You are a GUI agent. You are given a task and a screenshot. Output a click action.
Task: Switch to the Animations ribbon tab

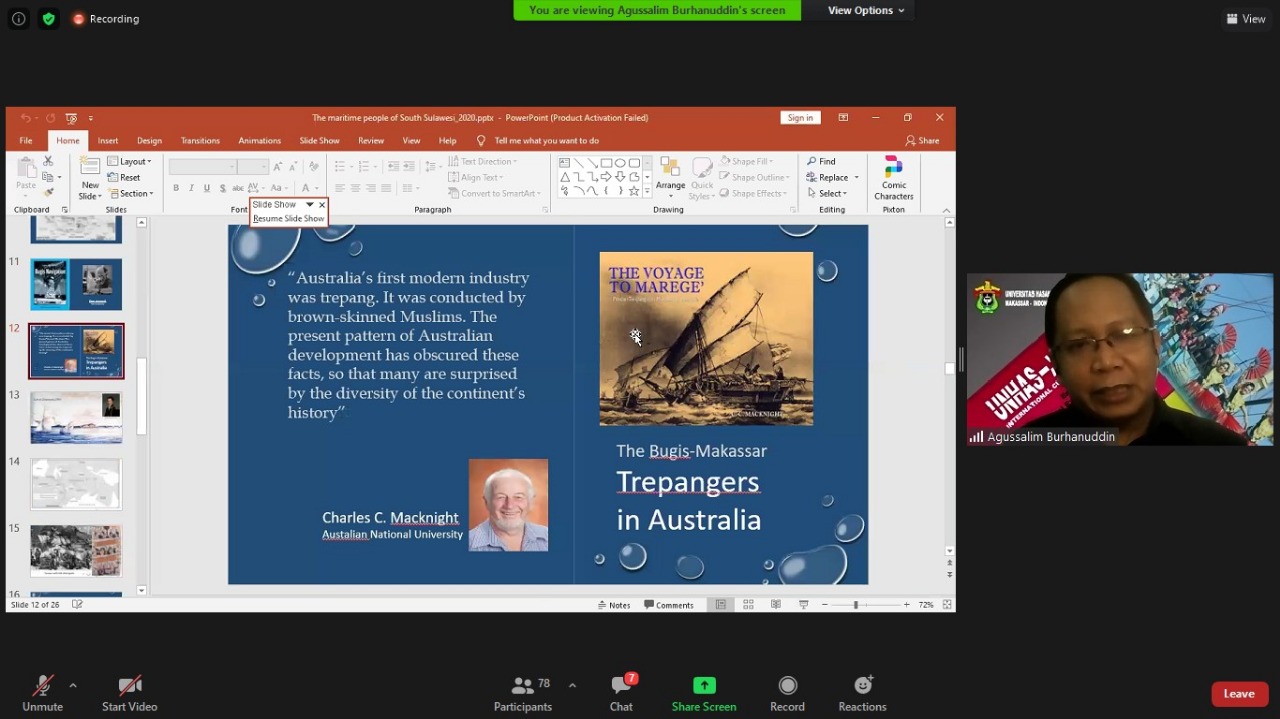pos(259,141)
